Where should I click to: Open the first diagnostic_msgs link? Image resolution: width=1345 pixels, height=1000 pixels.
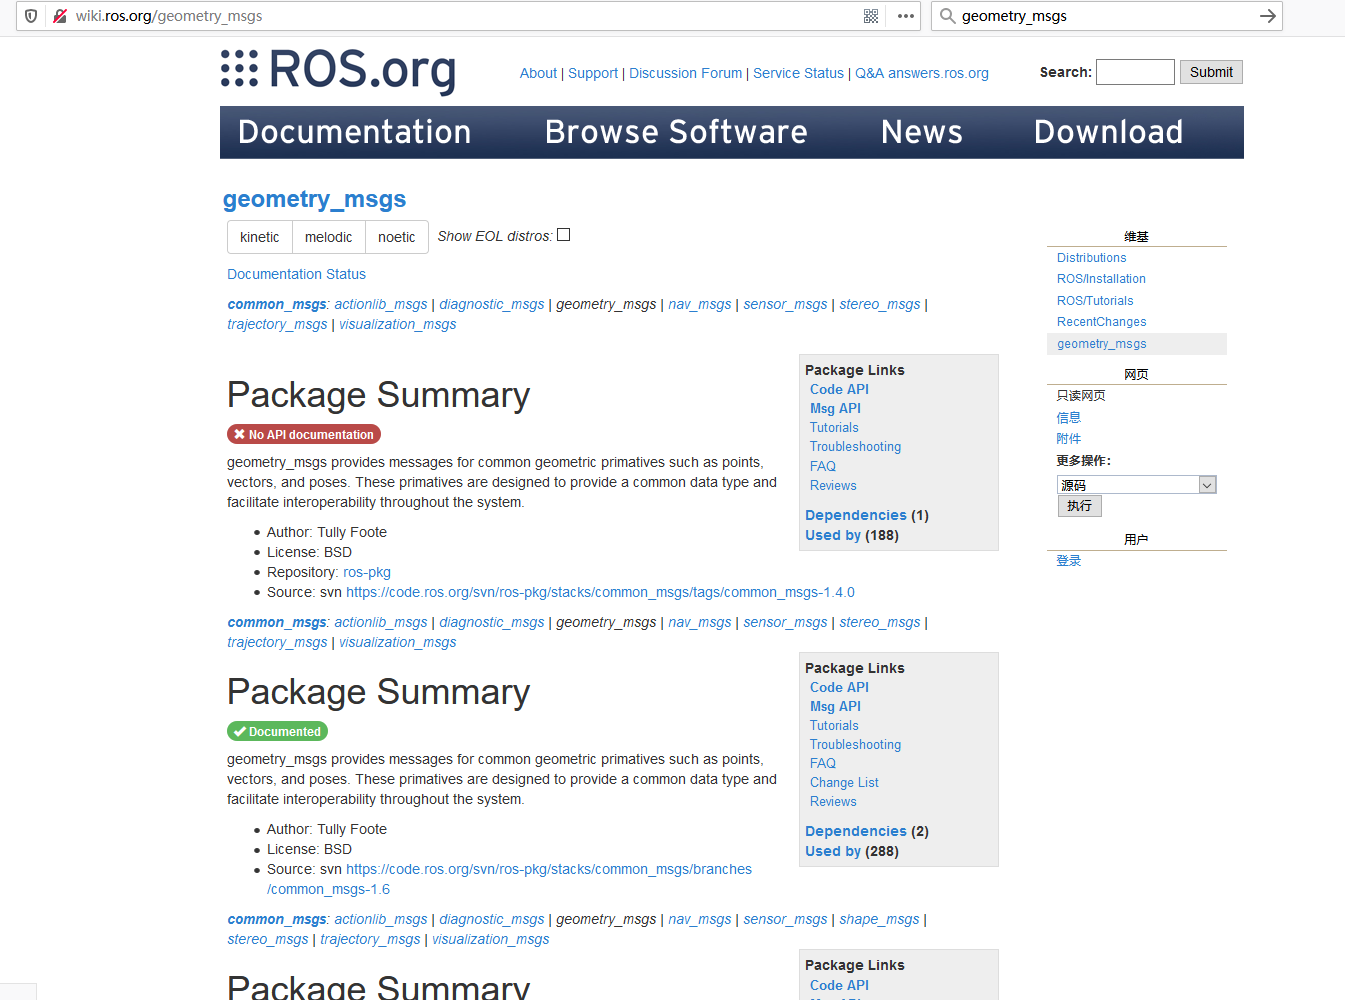pos(492,304)
